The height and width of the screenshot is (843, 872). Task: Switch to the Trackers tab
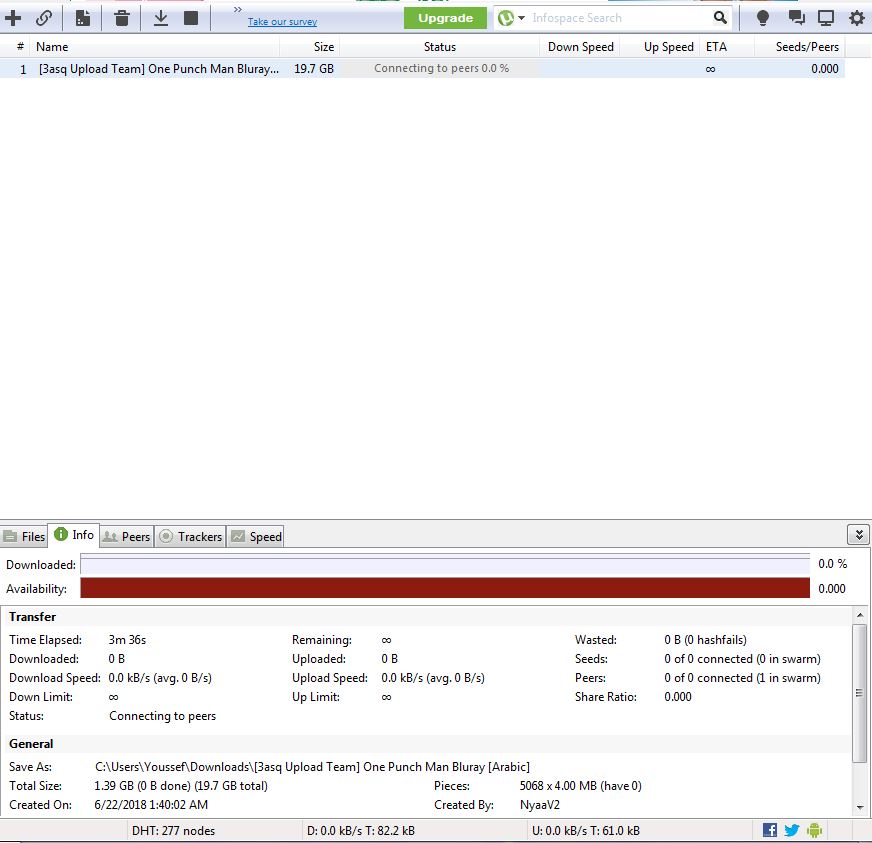click(x=190, y=537)
